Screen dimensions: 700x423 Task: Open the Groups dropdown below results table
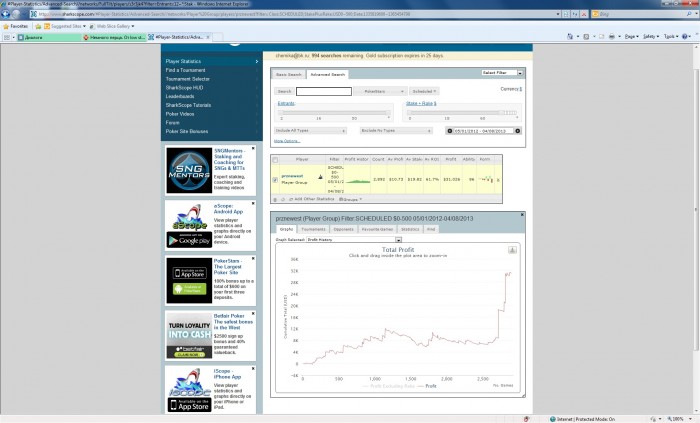coord(350,199)
